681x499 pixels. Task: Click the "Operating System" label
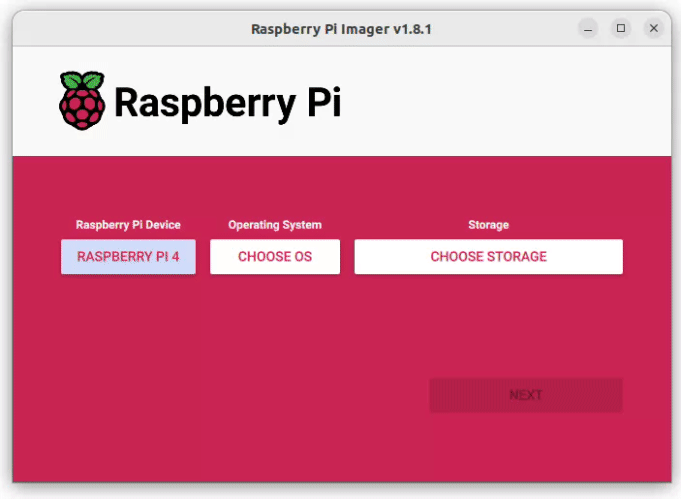pyautogui.click(x=275, y=225)
